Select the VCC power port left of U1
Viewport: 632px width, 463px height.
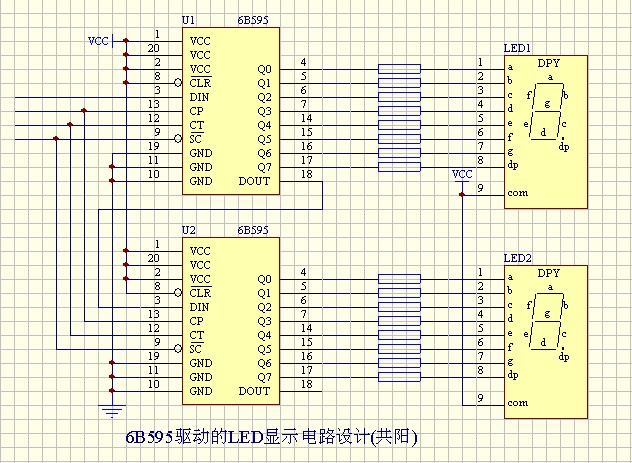pyautogui.click(x=101, y=41)
